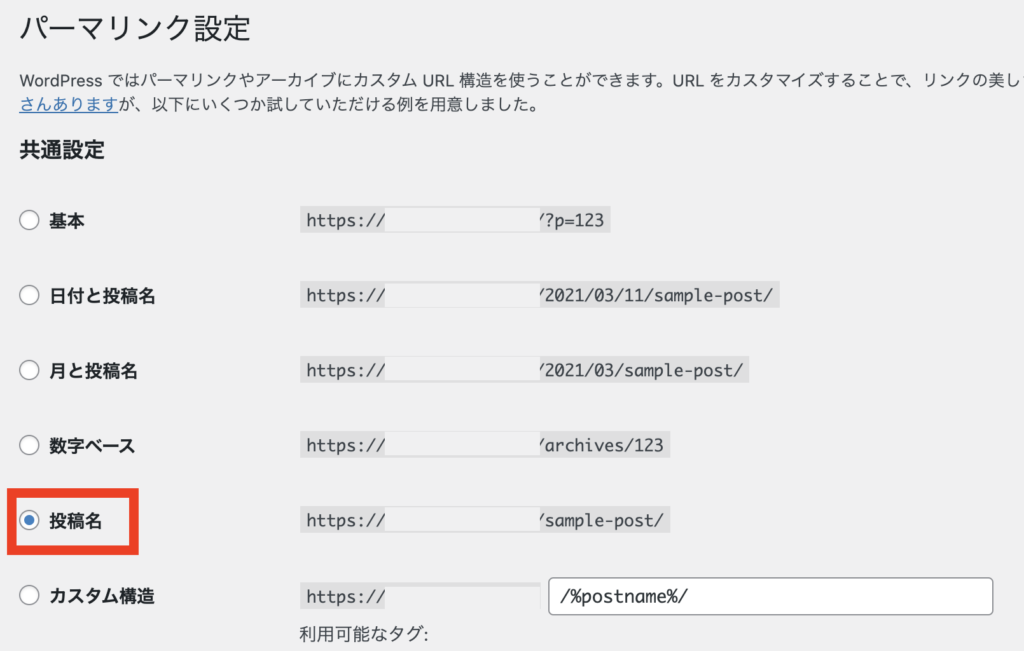Viewport: 1024px width, 651px height.
Task: Open the さんあります link
Action: [69, 104]
